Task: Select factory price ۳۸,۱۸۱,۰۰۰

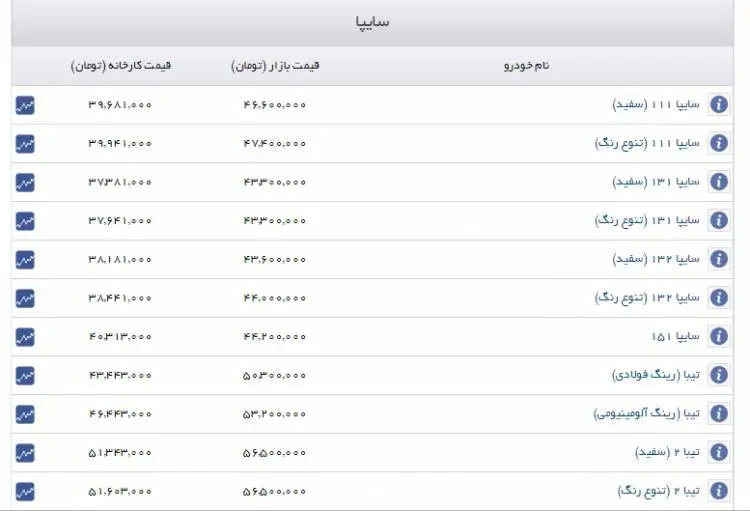Action: click(x=120, y=260)
